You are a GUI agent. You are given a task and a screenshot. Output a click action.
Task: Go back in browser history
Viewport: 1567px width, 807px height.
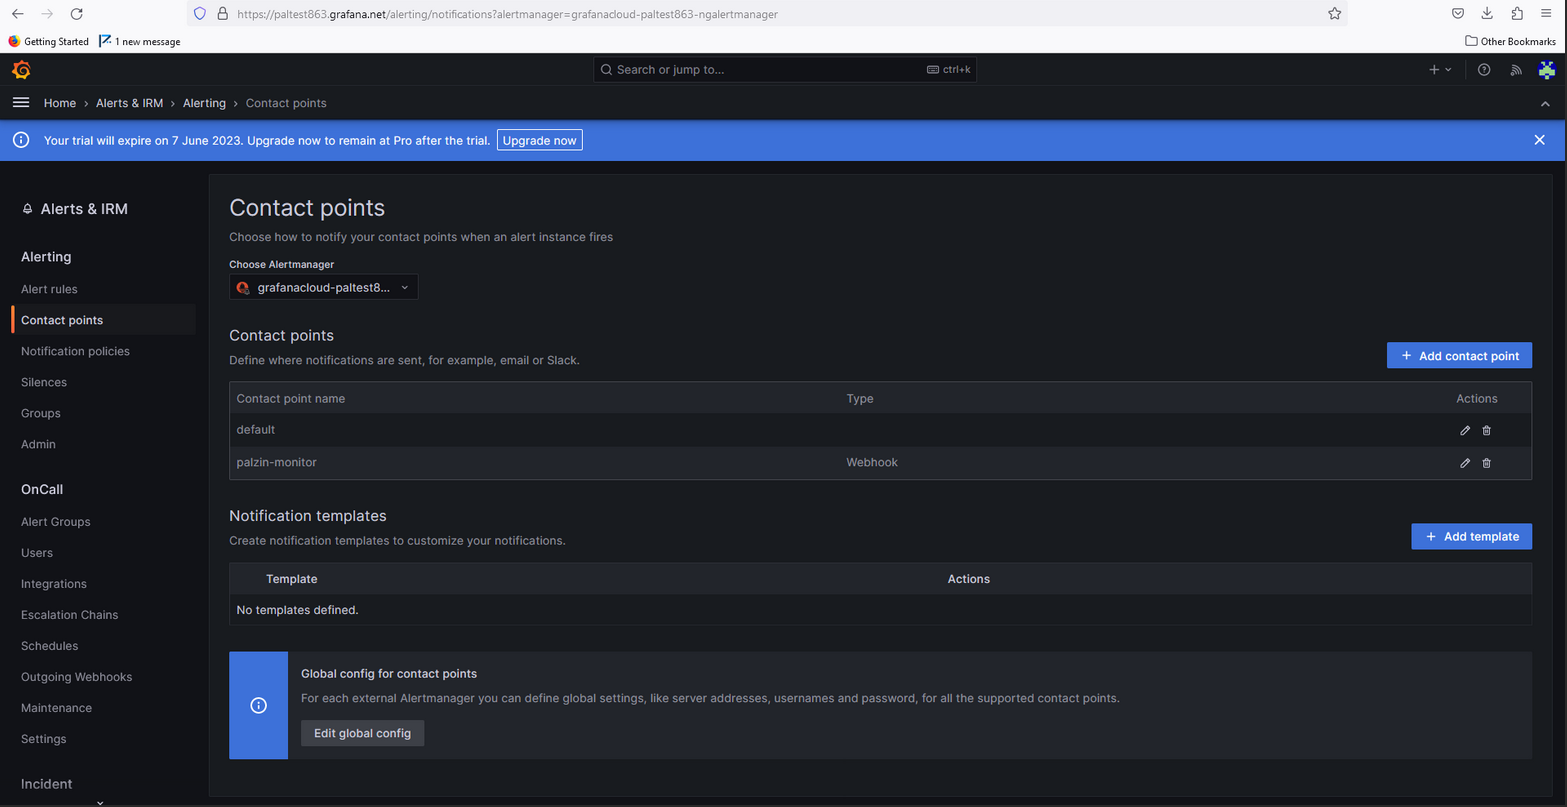coord(18,14)
